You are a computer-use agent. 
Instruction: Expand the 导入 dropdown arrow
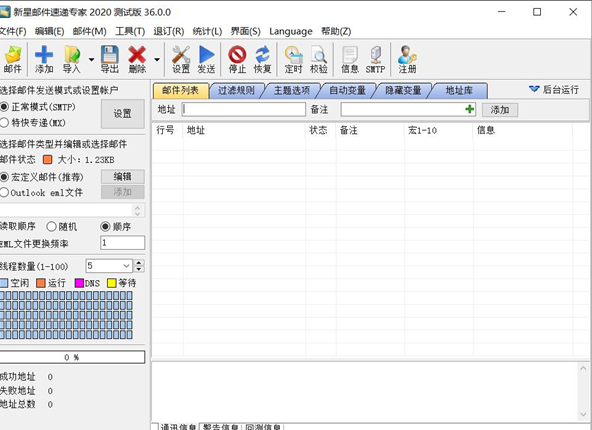pyautogui.click(x=91, y=59)
